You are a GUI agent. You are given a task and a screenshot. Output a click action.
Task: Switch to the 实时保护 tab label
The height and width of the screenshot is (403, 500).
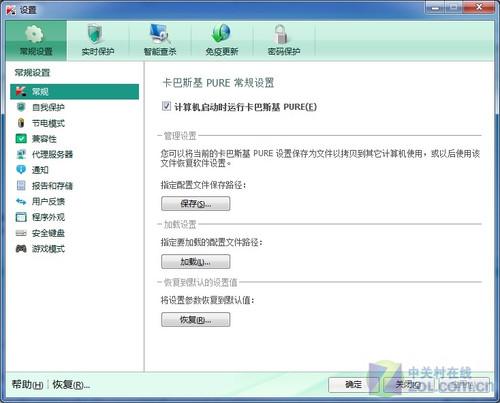98,52
